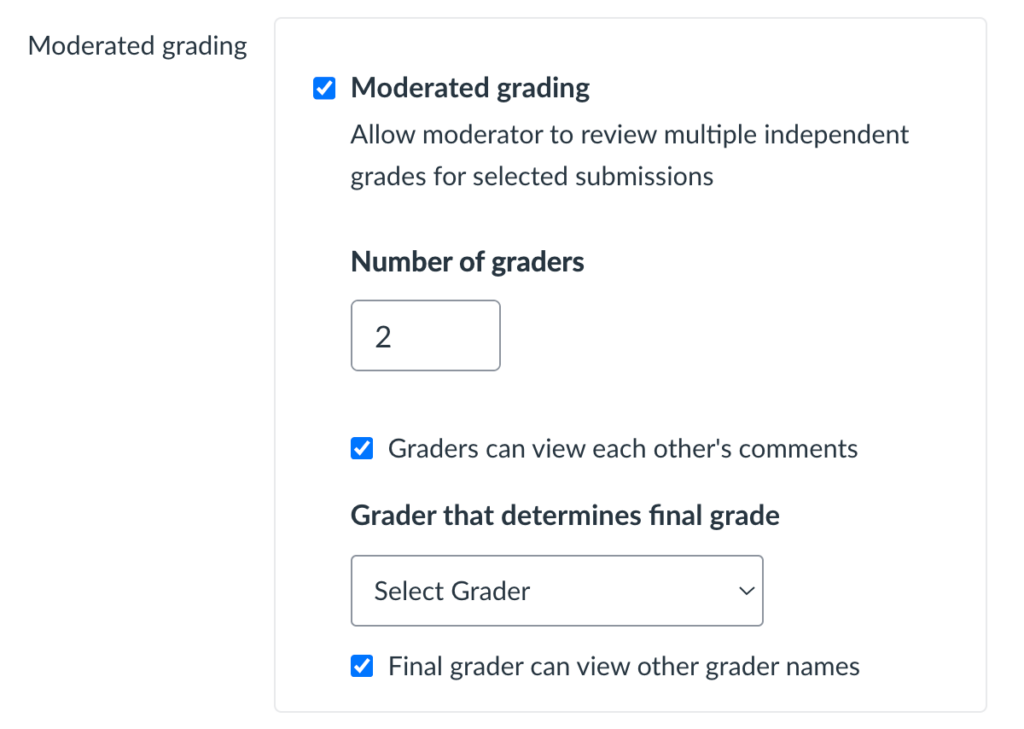This screenshot has width=1024, height=729.
Task: Click the checked Moderated grading checkmark icon
Action: 324,88
